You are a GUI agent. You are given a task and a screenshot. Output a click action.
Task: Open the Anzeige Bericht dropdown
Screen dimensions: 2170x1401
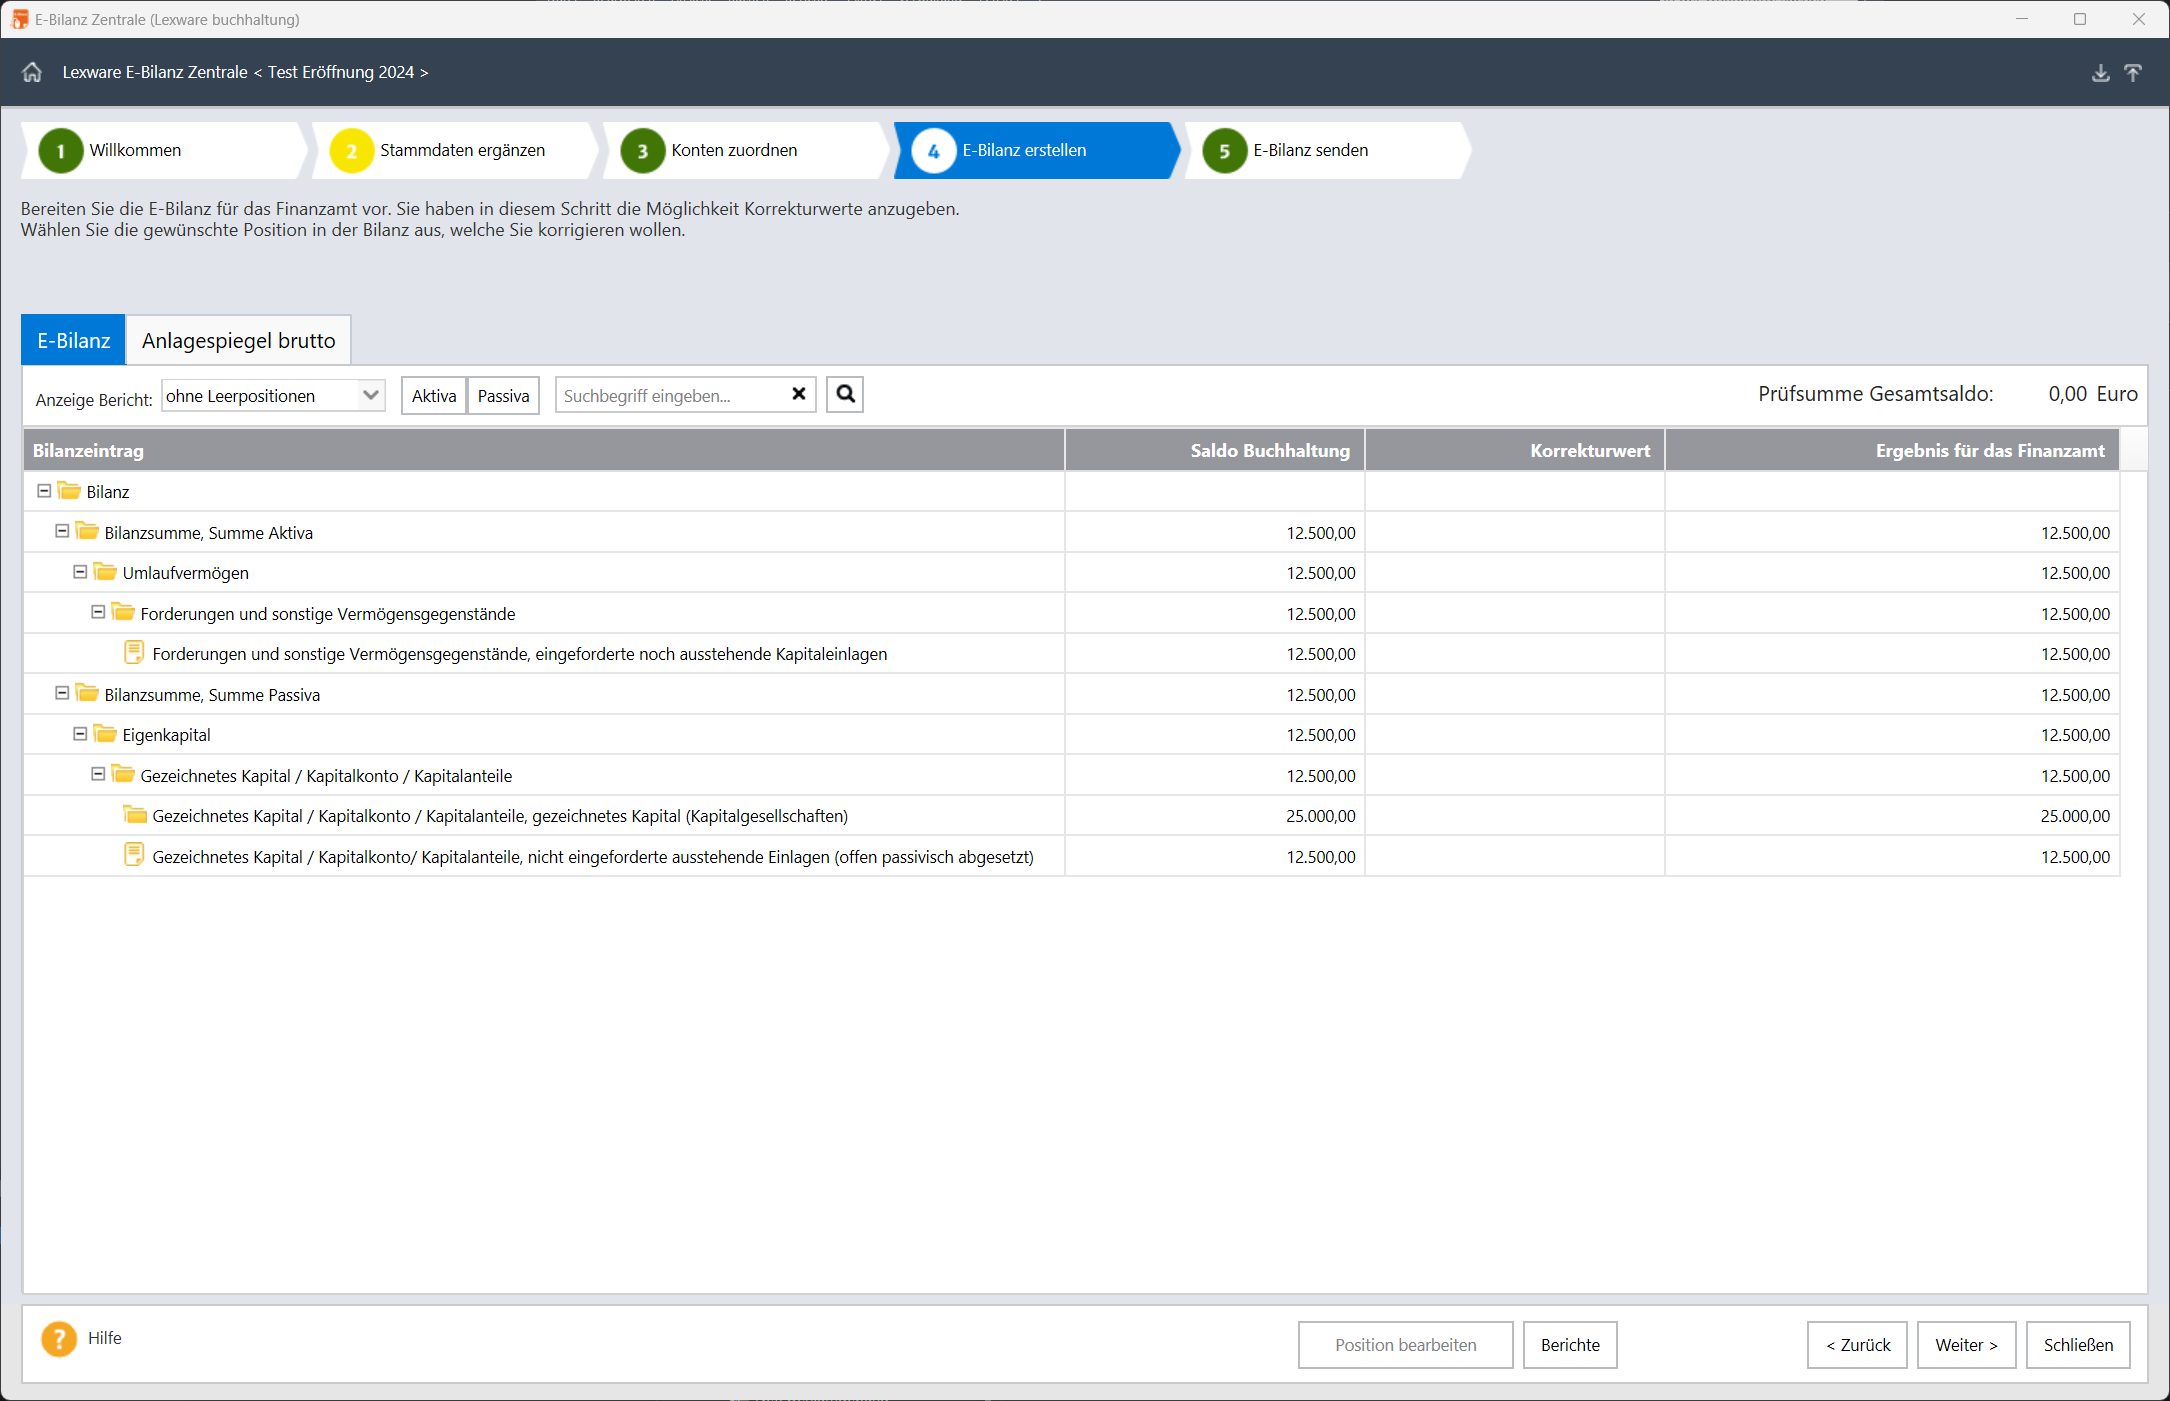tap(273, 395)
